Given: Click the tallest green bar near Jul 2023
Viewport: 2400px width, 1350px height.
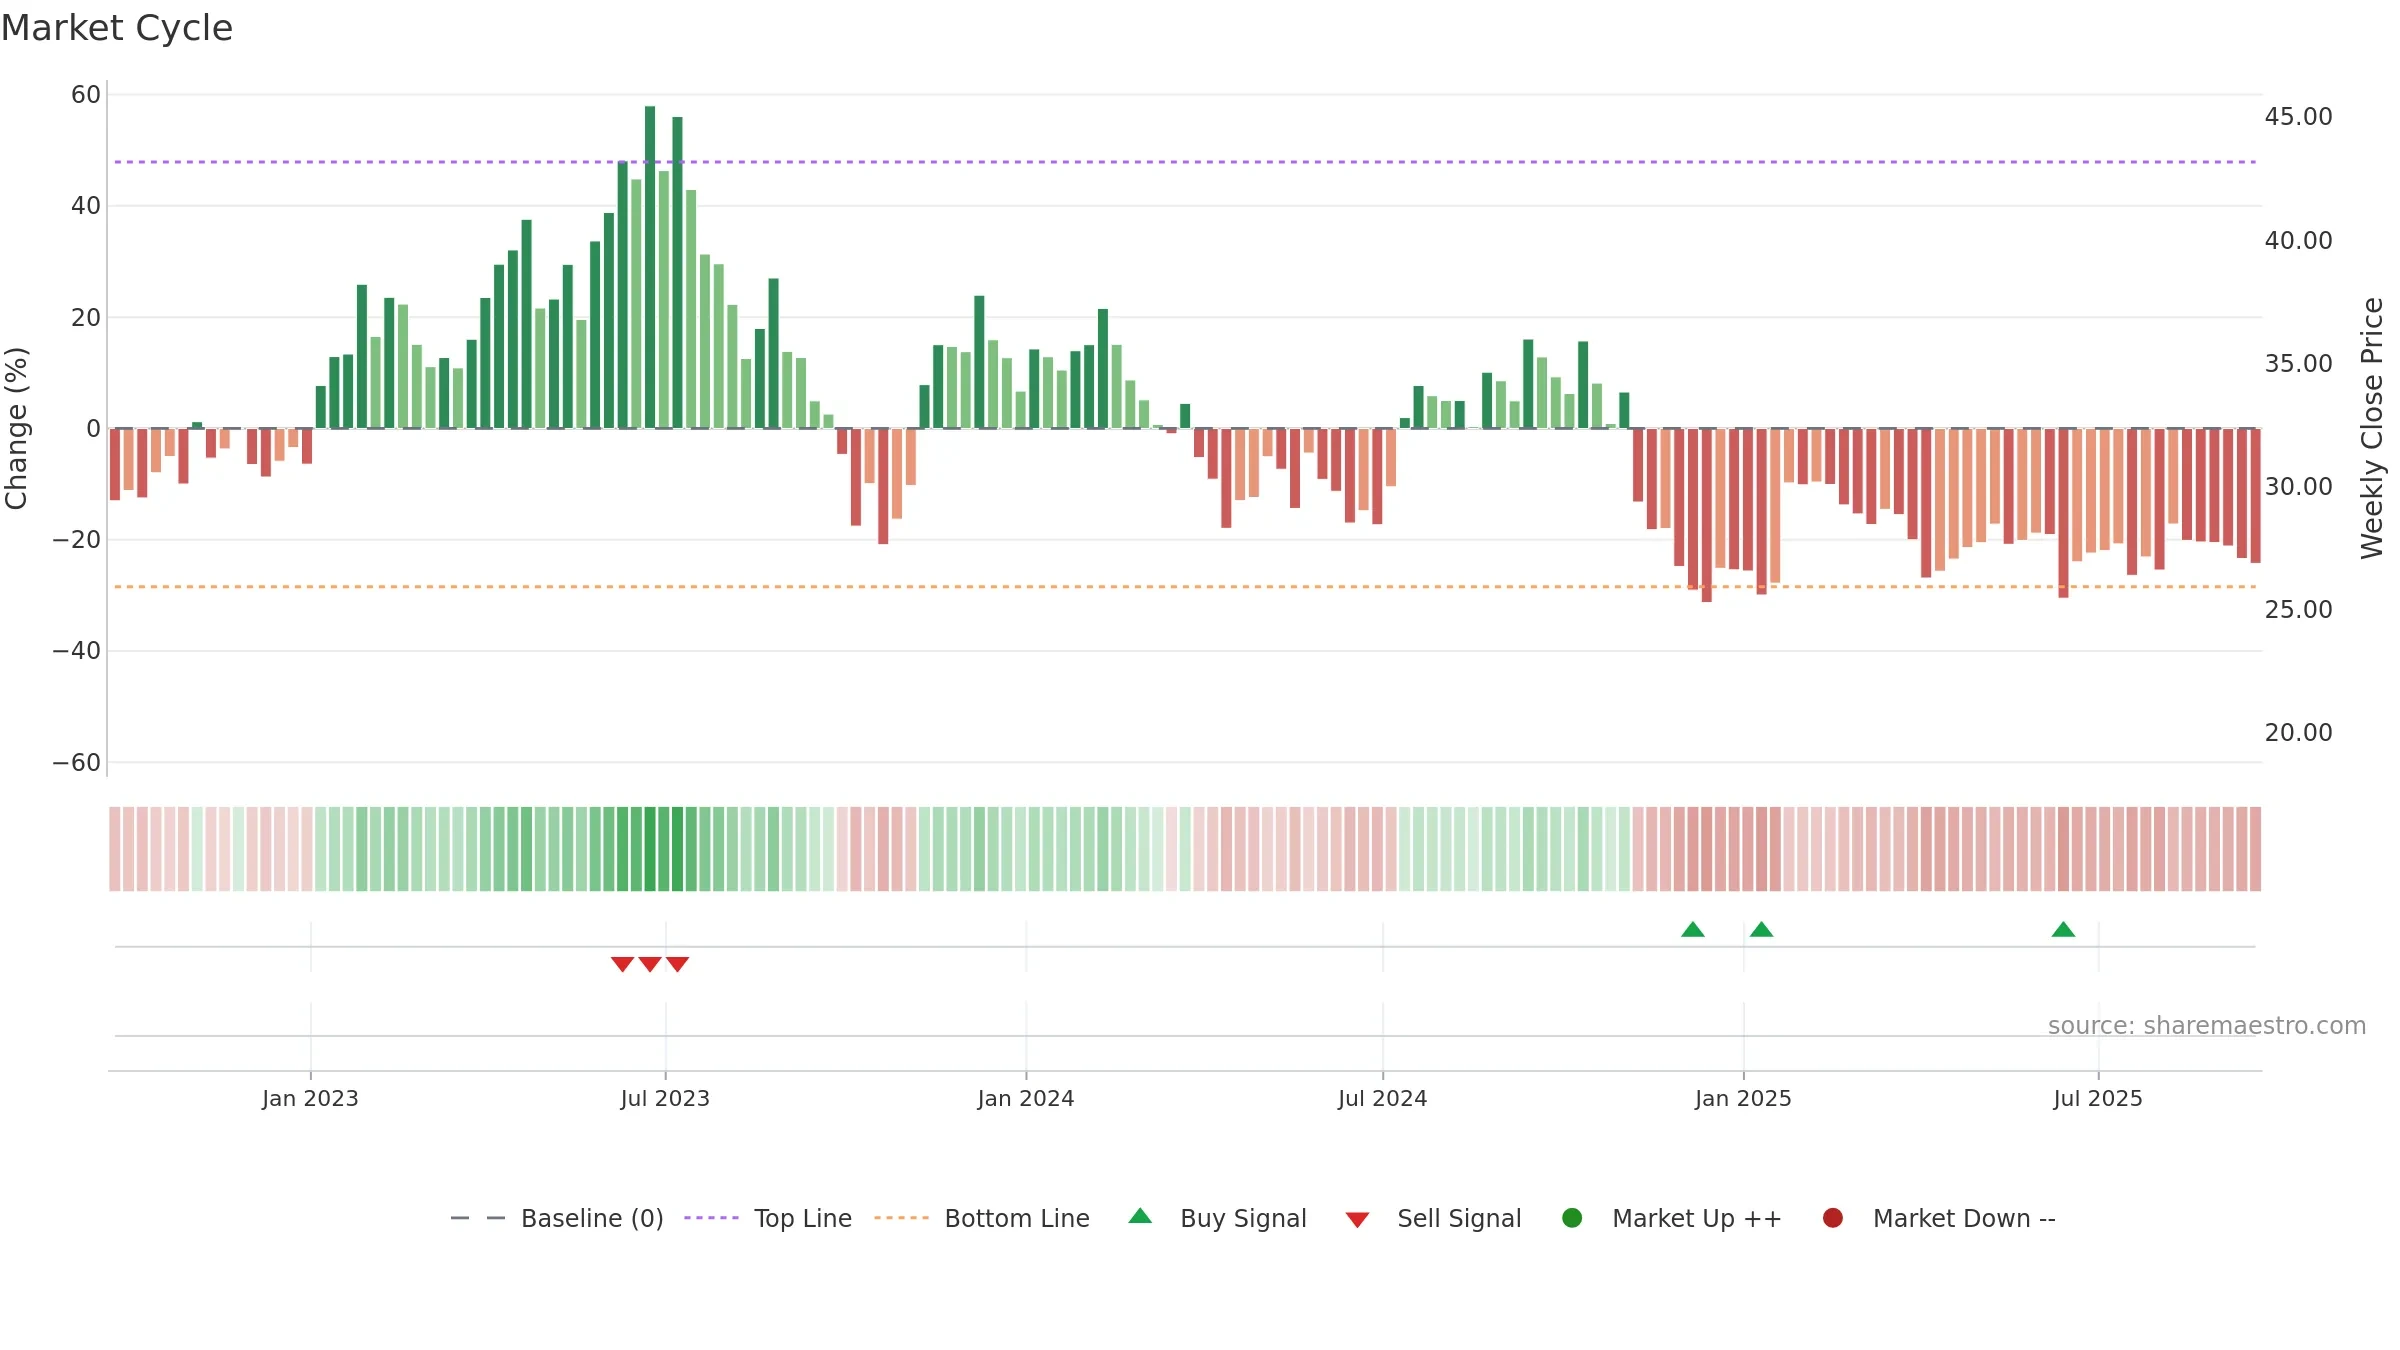Looking at the screenshot, I should tap(650, 267).
